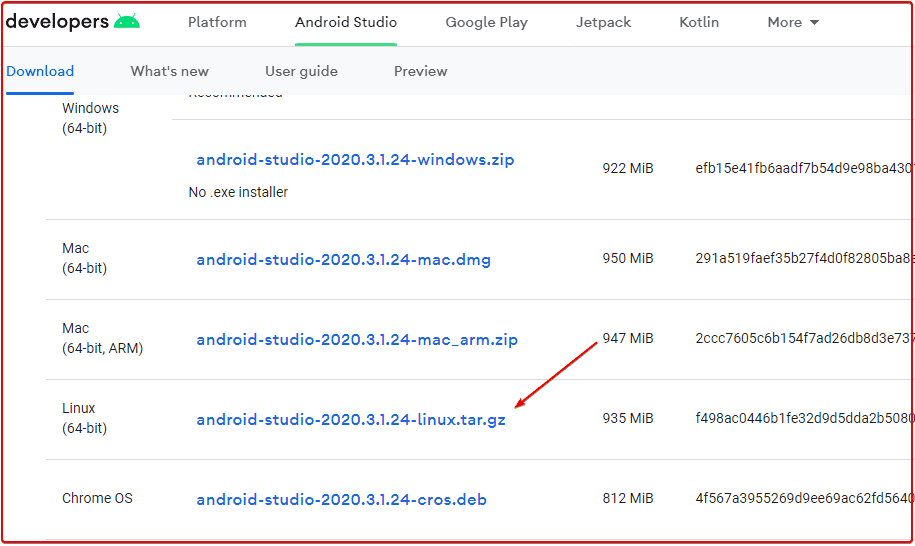The height and width of the screenshot is (546, 915).
Task: Click the 'No .exe installer' note
Action: [x=238, y=192]
